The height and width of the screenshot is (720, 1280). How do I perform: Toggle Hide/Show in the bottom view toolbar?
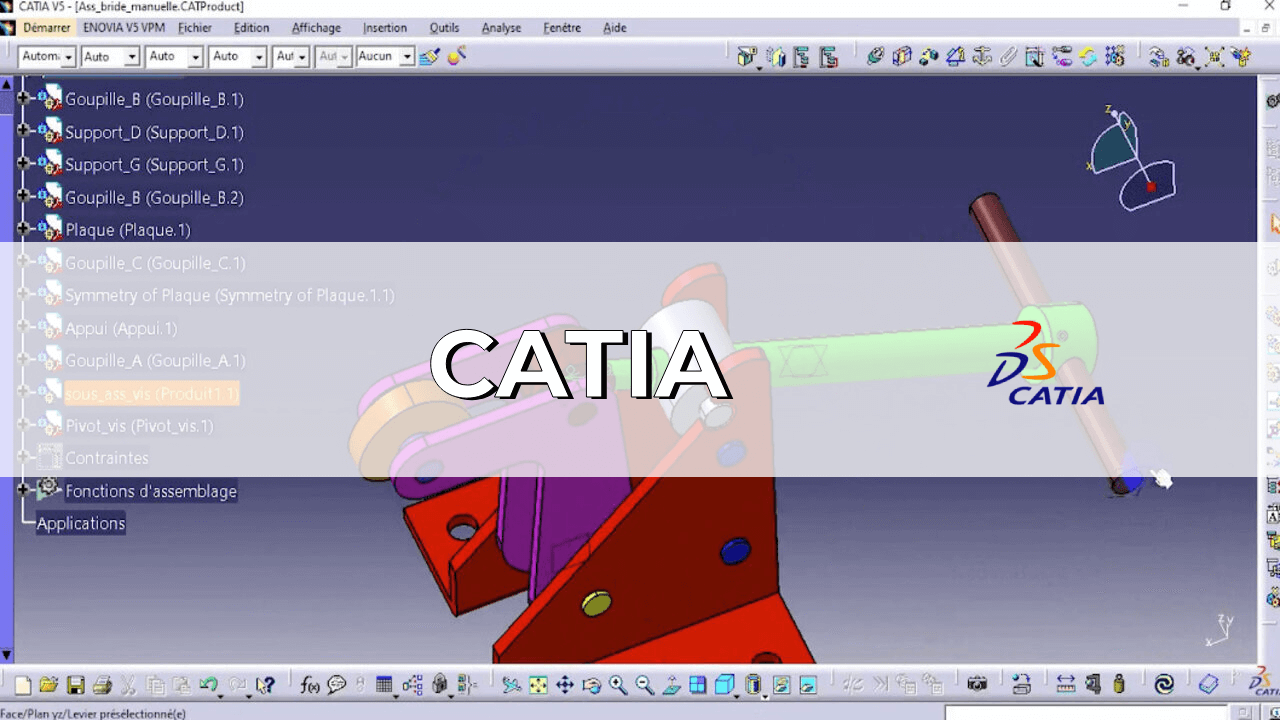pyautogui.click(x=781, y=685)
